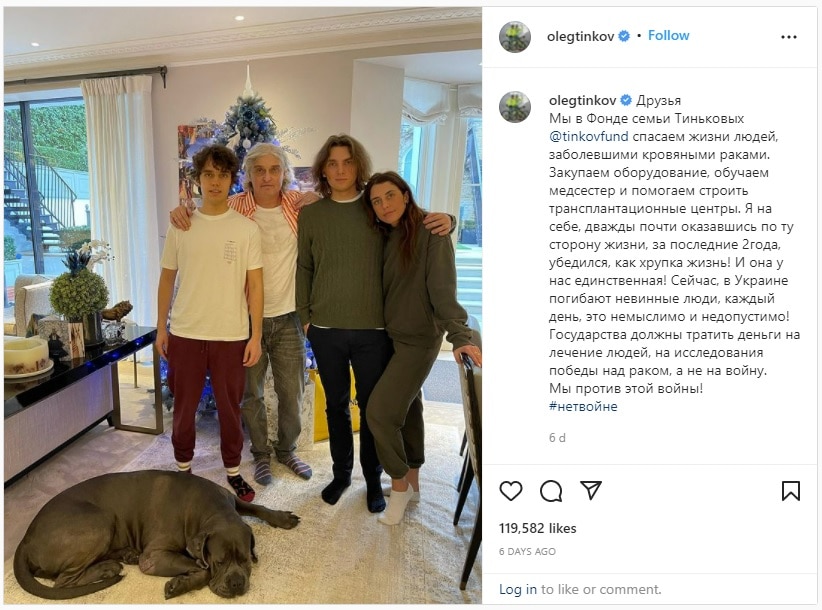Open olegtinkov username in the caption
Viewport: 822px width, 610px height.
coord(582,100)
